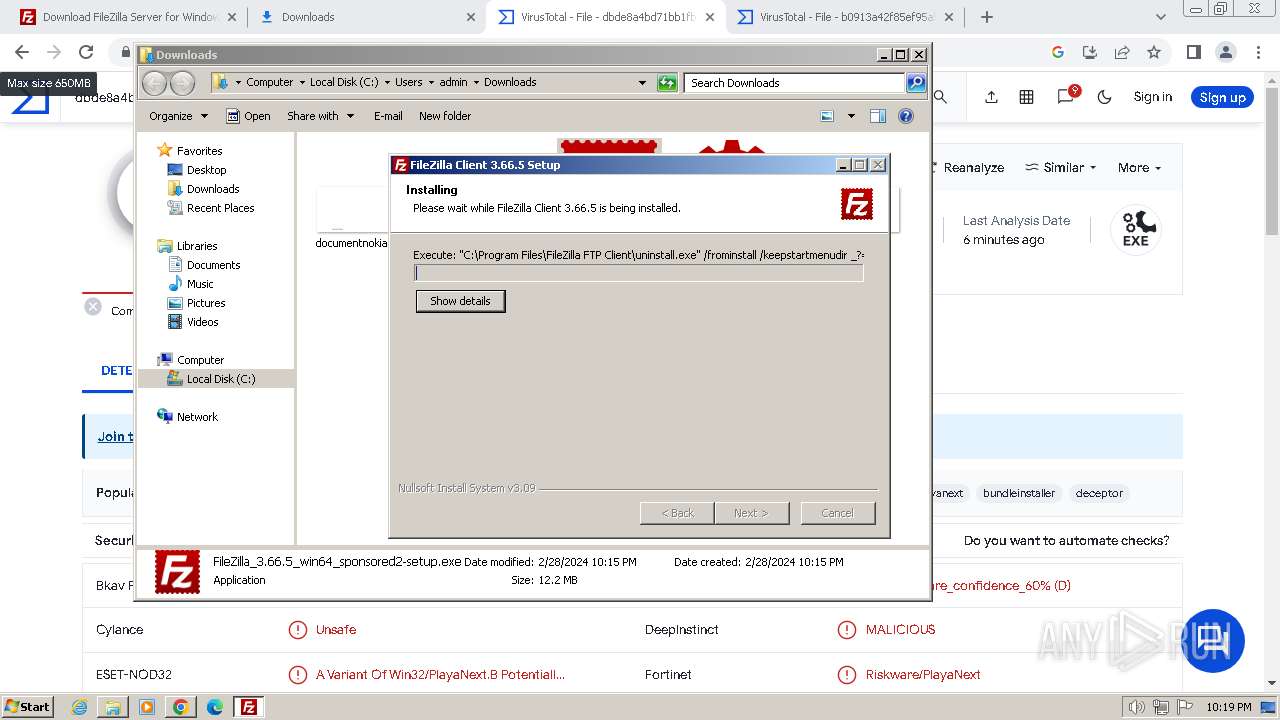Click the Show details button in FileZilla setup
The width and height of the screenshot is (1280, 720).
coord(460,301)
